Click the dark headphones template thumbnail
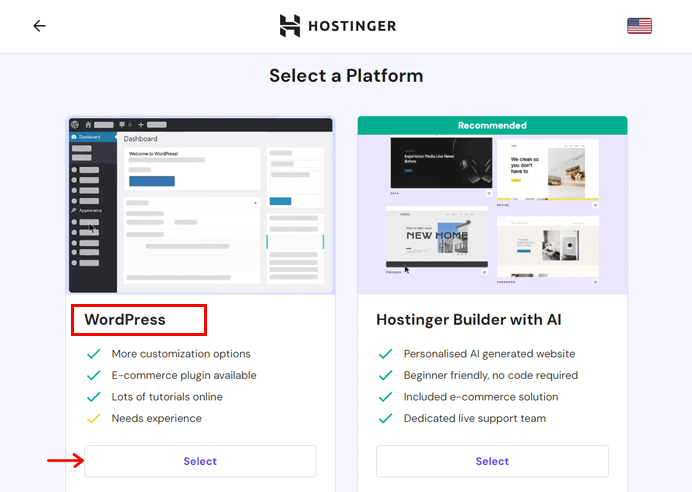The image size is (692, 492). click(x=441, y=163)
